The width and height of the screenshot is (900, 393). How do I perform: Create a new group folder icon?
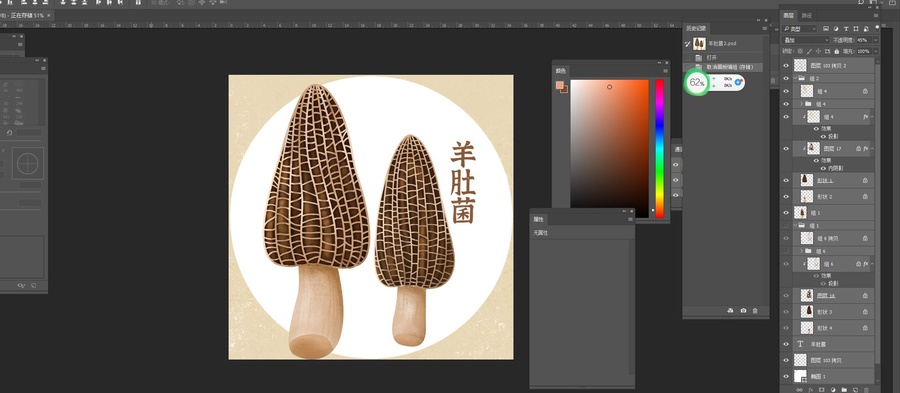tap(844, 390)
